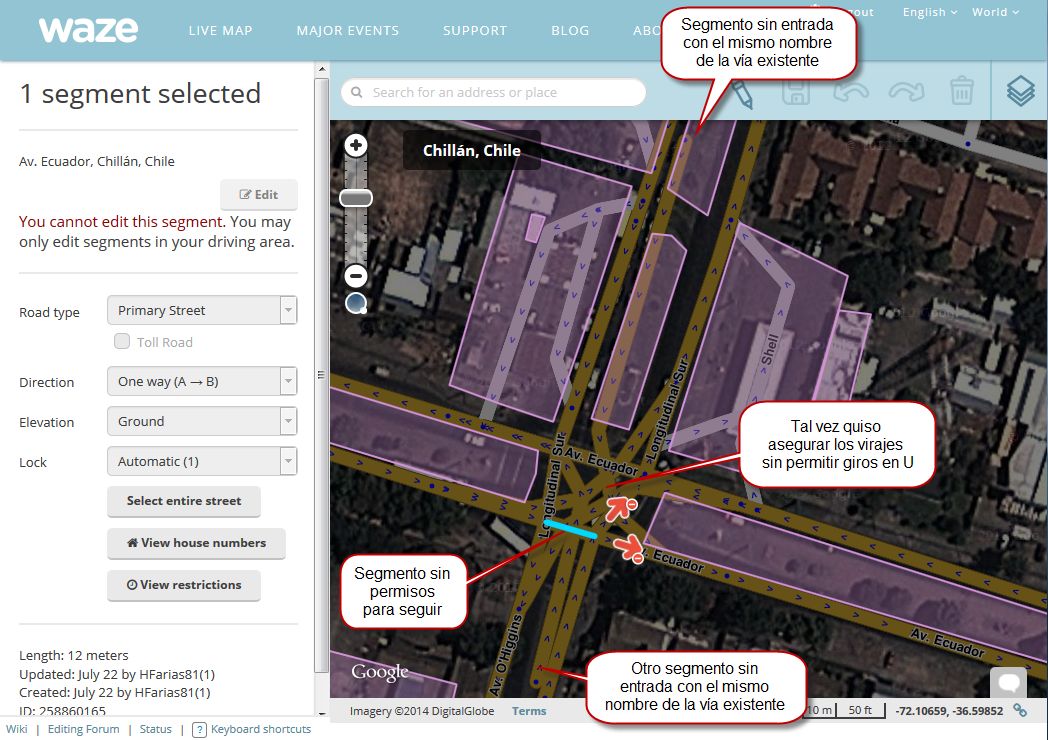Click the lower red turn restriction arrow
Viewport: 1048px width, 740px height.
[630, 548]
